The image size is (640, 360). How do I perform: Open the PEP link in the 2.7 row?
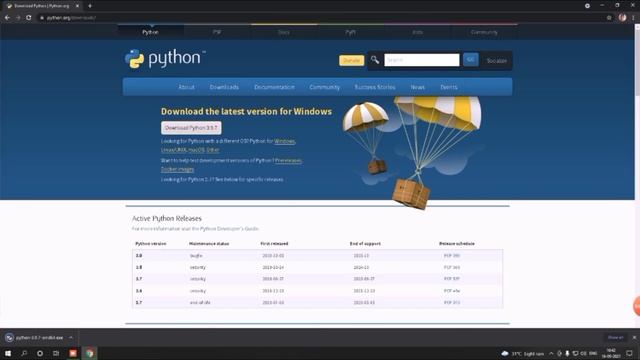(x=451, y=302)
